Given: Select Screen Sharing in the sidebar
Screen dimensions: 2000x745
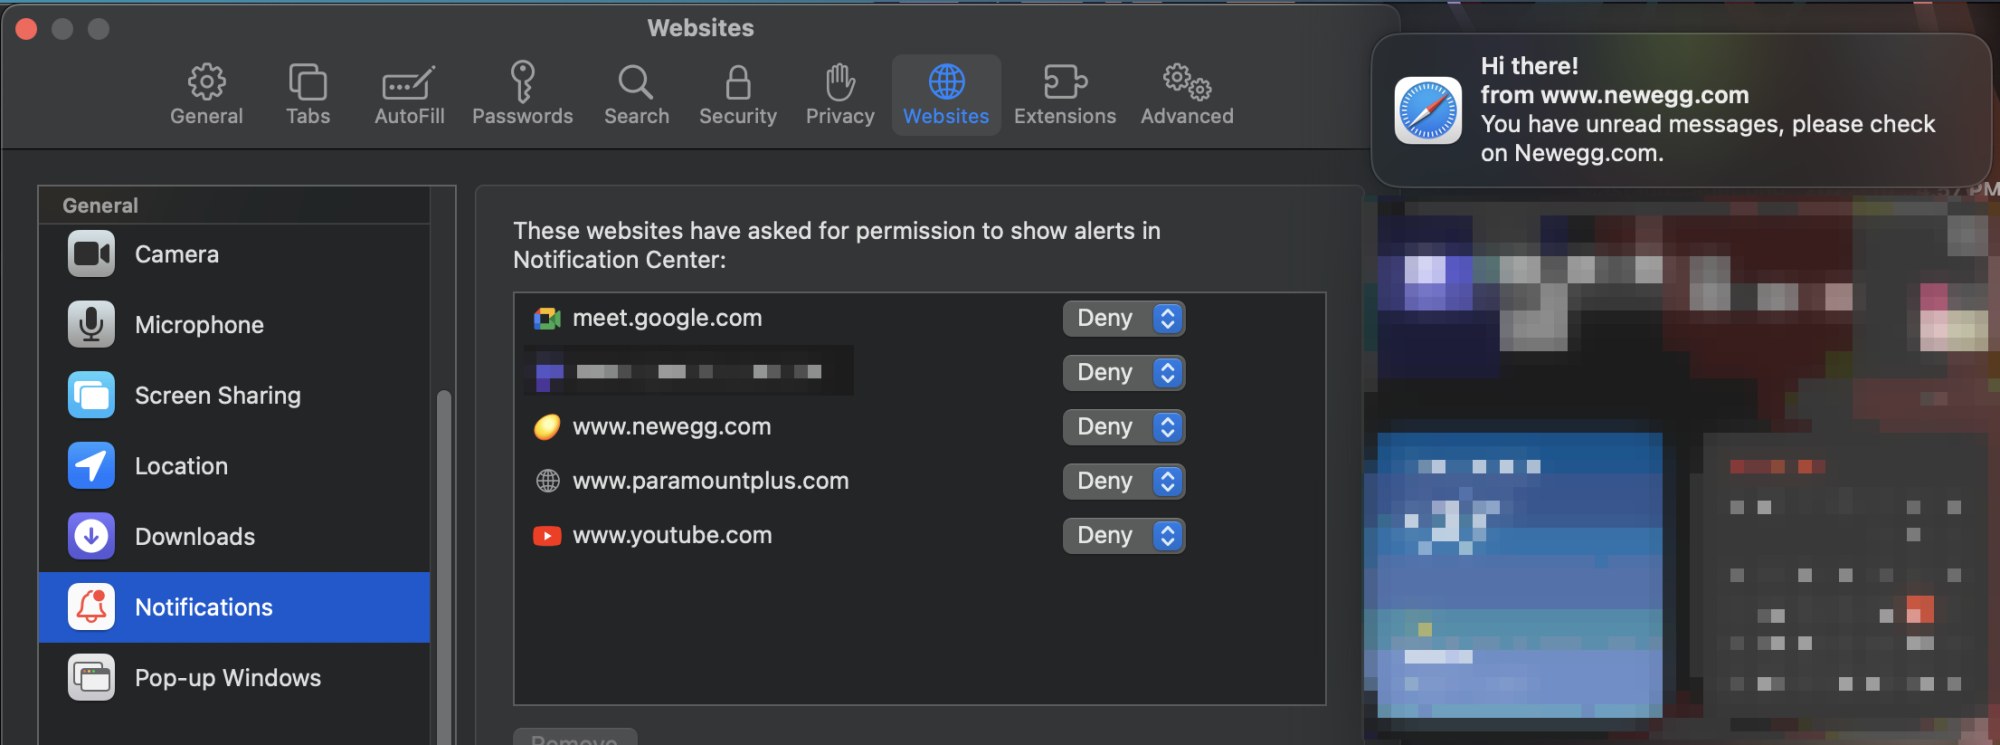Looking at the screenshot, I should tap(234, 396).
